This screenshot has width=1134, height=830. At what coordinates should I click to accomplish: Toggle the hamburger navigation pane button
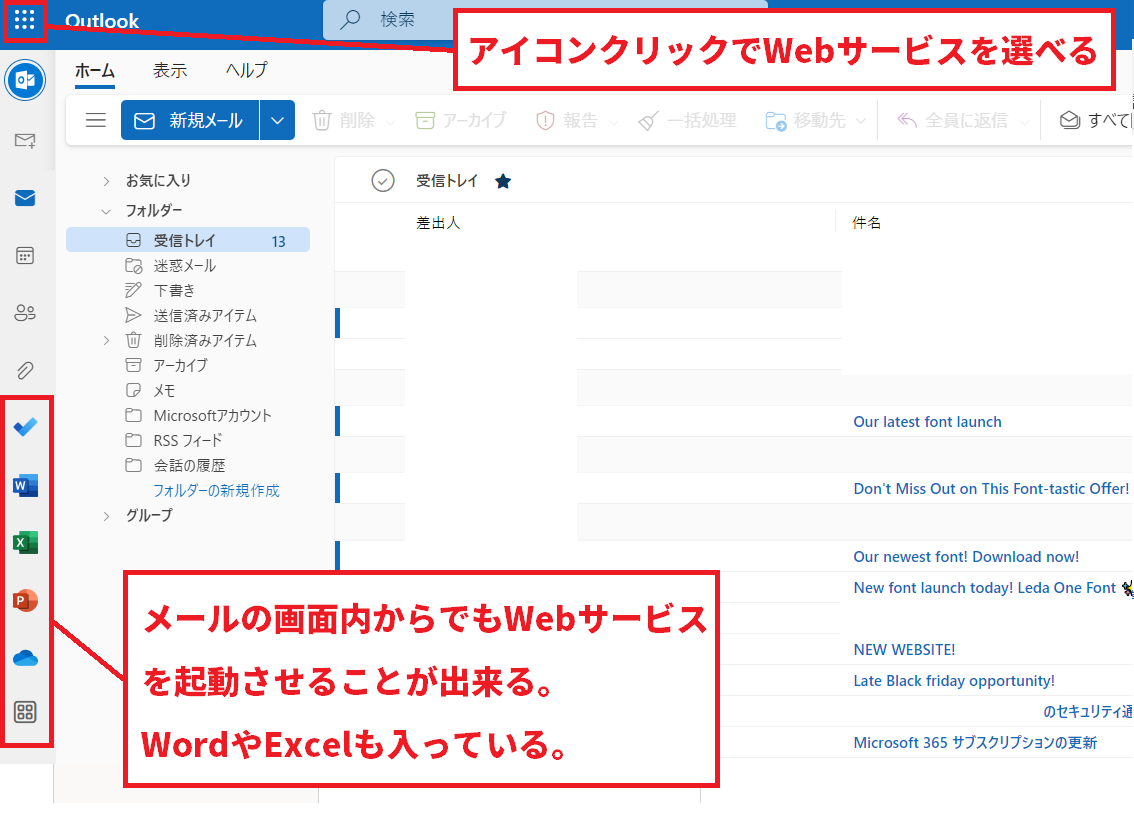tap(95, 120)
